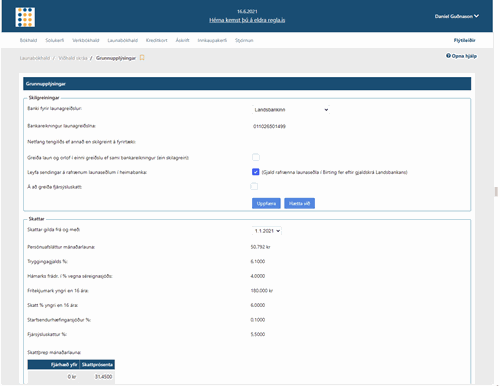Bookmark the Grunnupplýsingar page
Viewport: 500px width, 386px height.
[x=142, y=58]
